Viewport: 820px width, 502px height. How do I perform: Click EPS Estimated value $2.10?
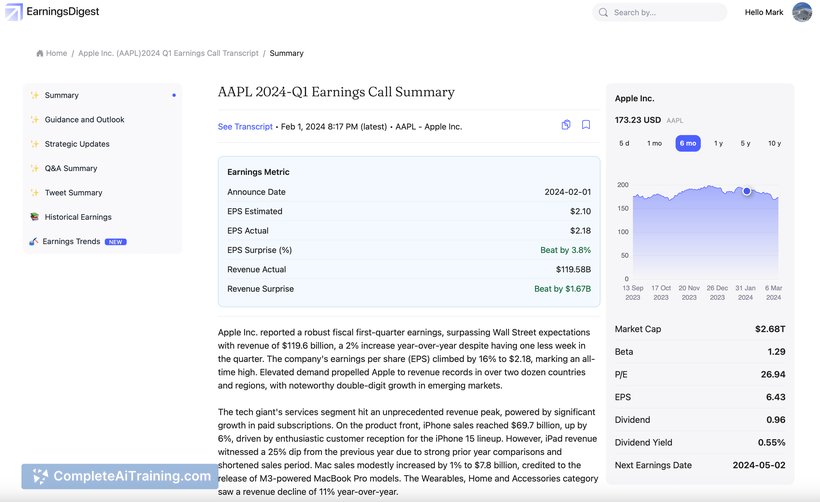tap(580, 211)
